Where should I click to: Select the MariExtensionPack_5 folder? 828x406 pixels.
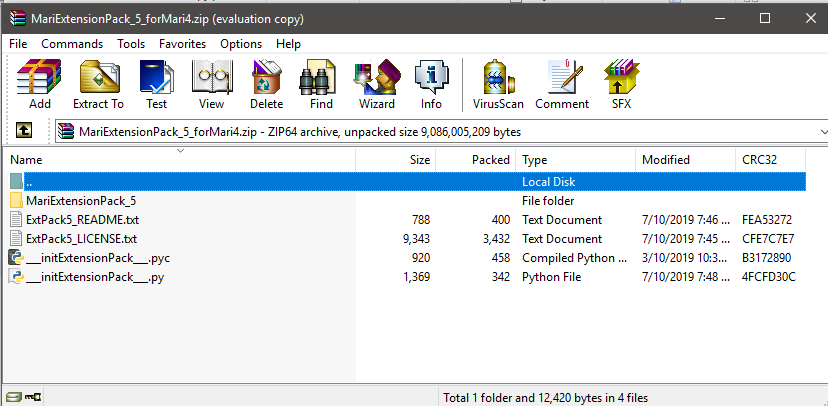(x=80, y=201)
